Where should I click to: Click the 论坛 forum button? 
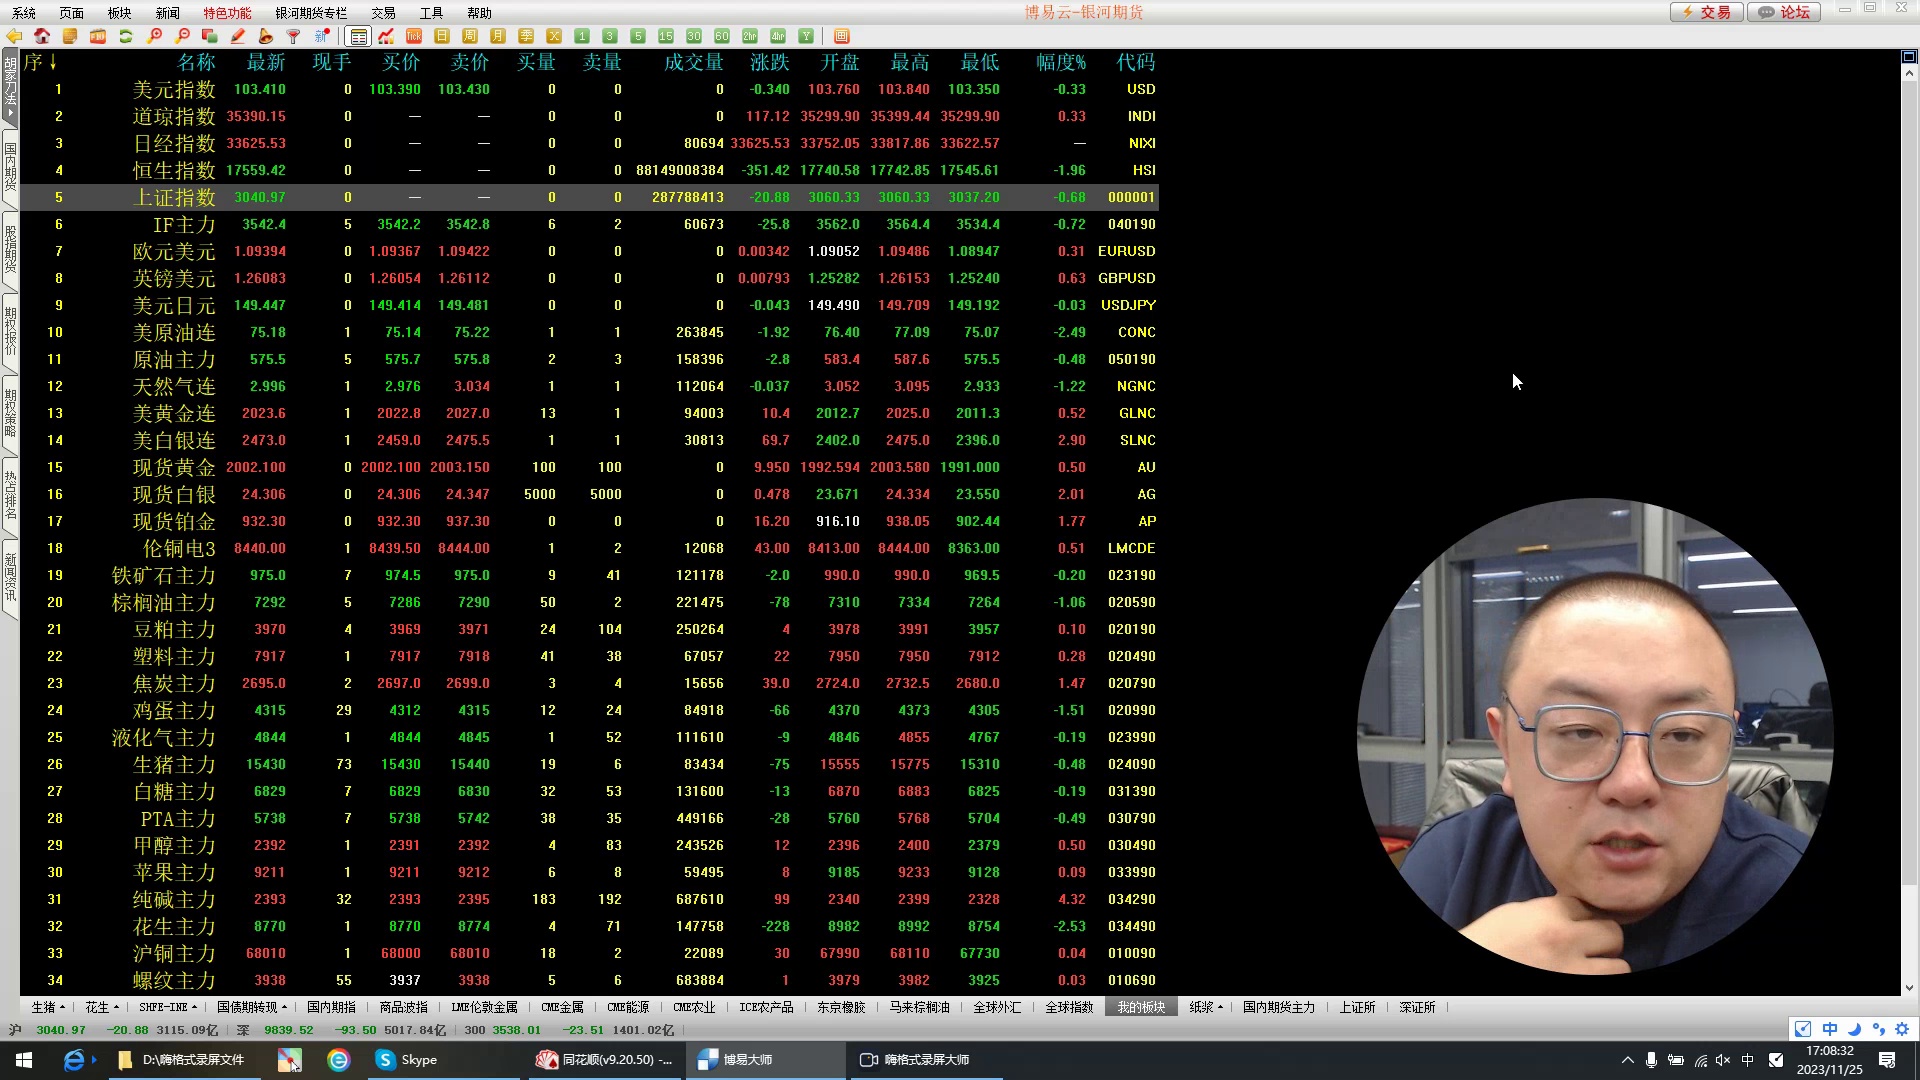click(1785, 12)
